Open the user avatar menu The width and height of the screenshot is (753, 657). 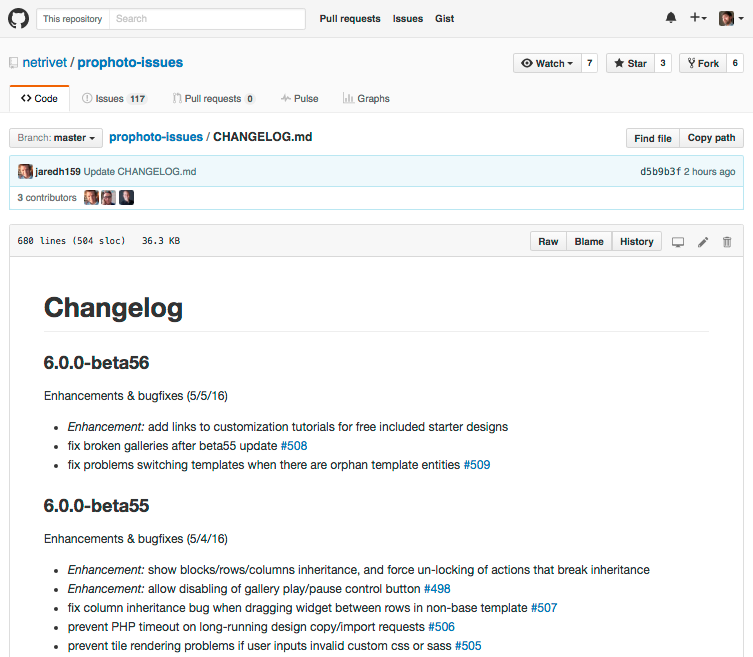coord(731,19)
